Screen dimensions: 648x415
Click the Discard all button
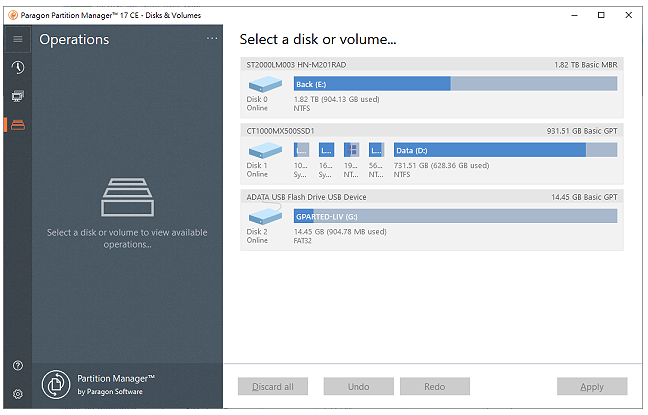click(273, 386)
